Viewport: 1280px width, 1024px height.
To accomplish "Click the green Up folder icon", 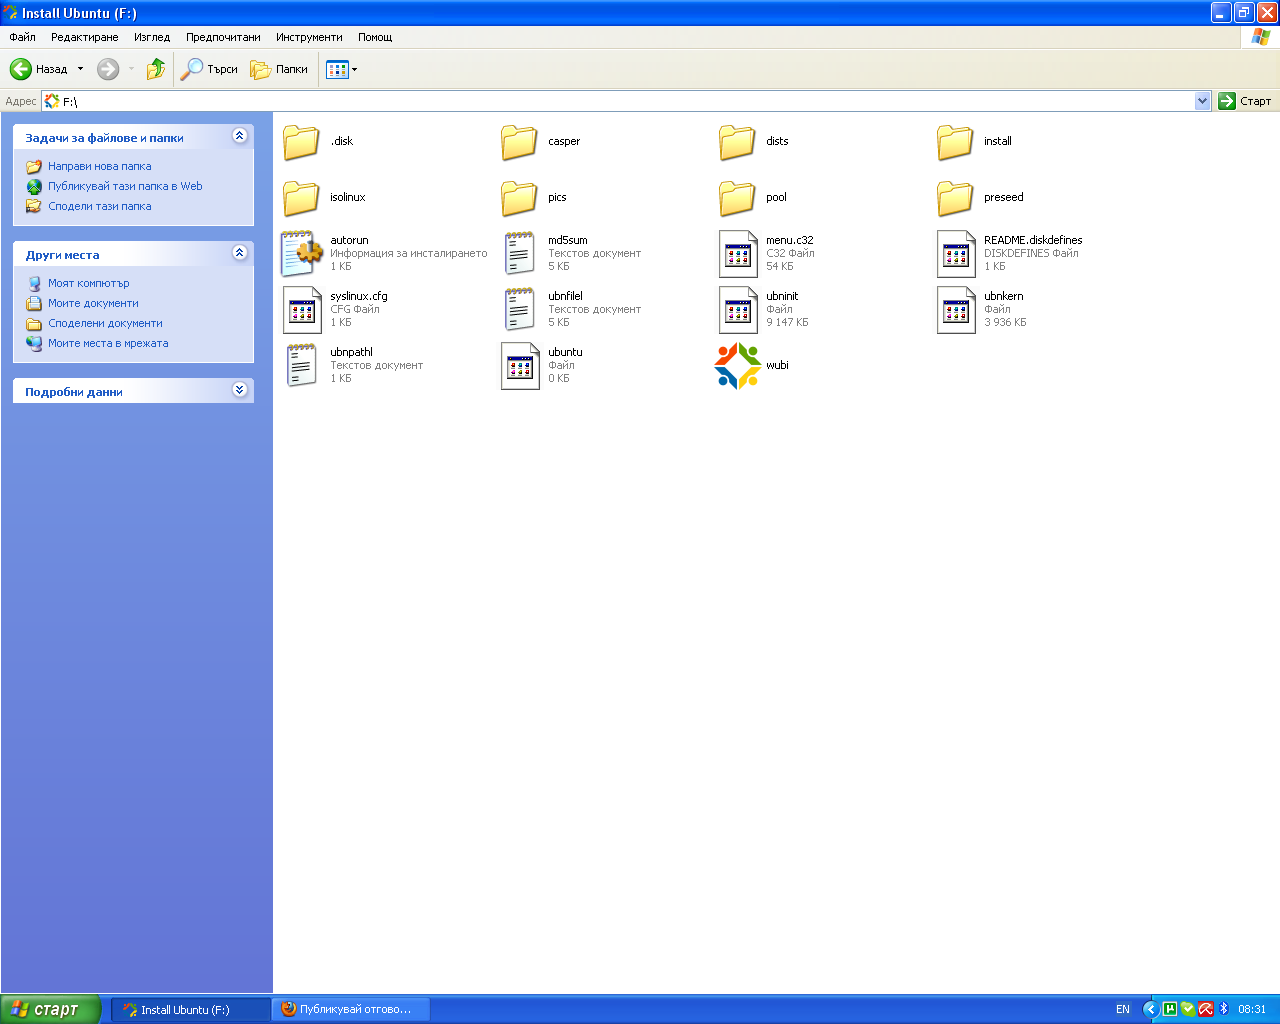I will (155, 69).
